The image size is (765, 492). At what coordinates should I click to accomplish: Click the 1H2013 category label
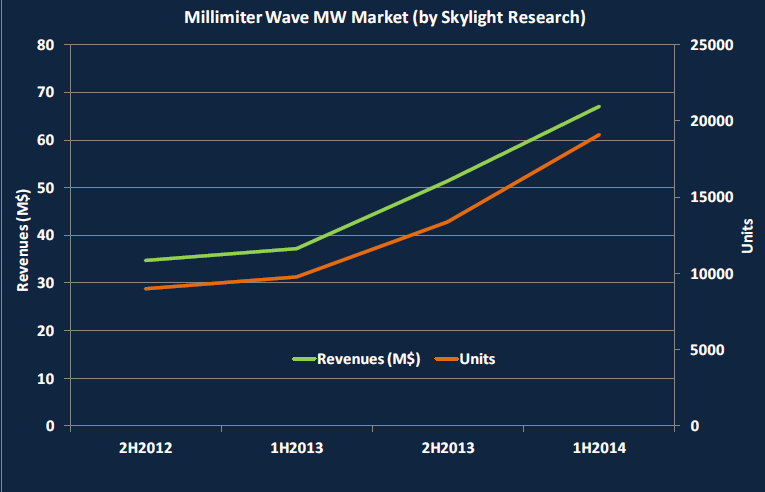pyautogui.click(x=297, y=448)
